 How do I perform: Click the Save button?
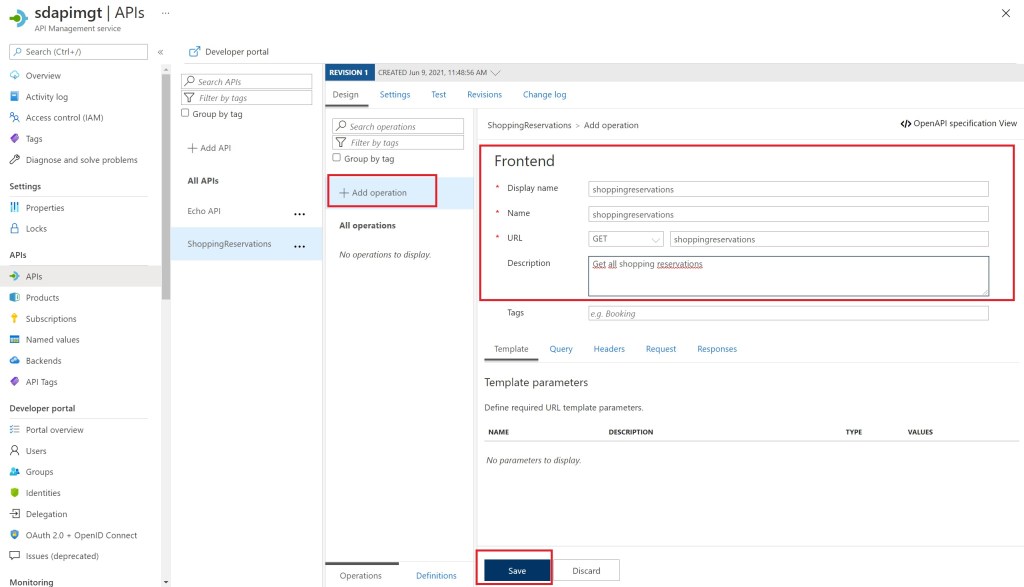pos(516,570)
